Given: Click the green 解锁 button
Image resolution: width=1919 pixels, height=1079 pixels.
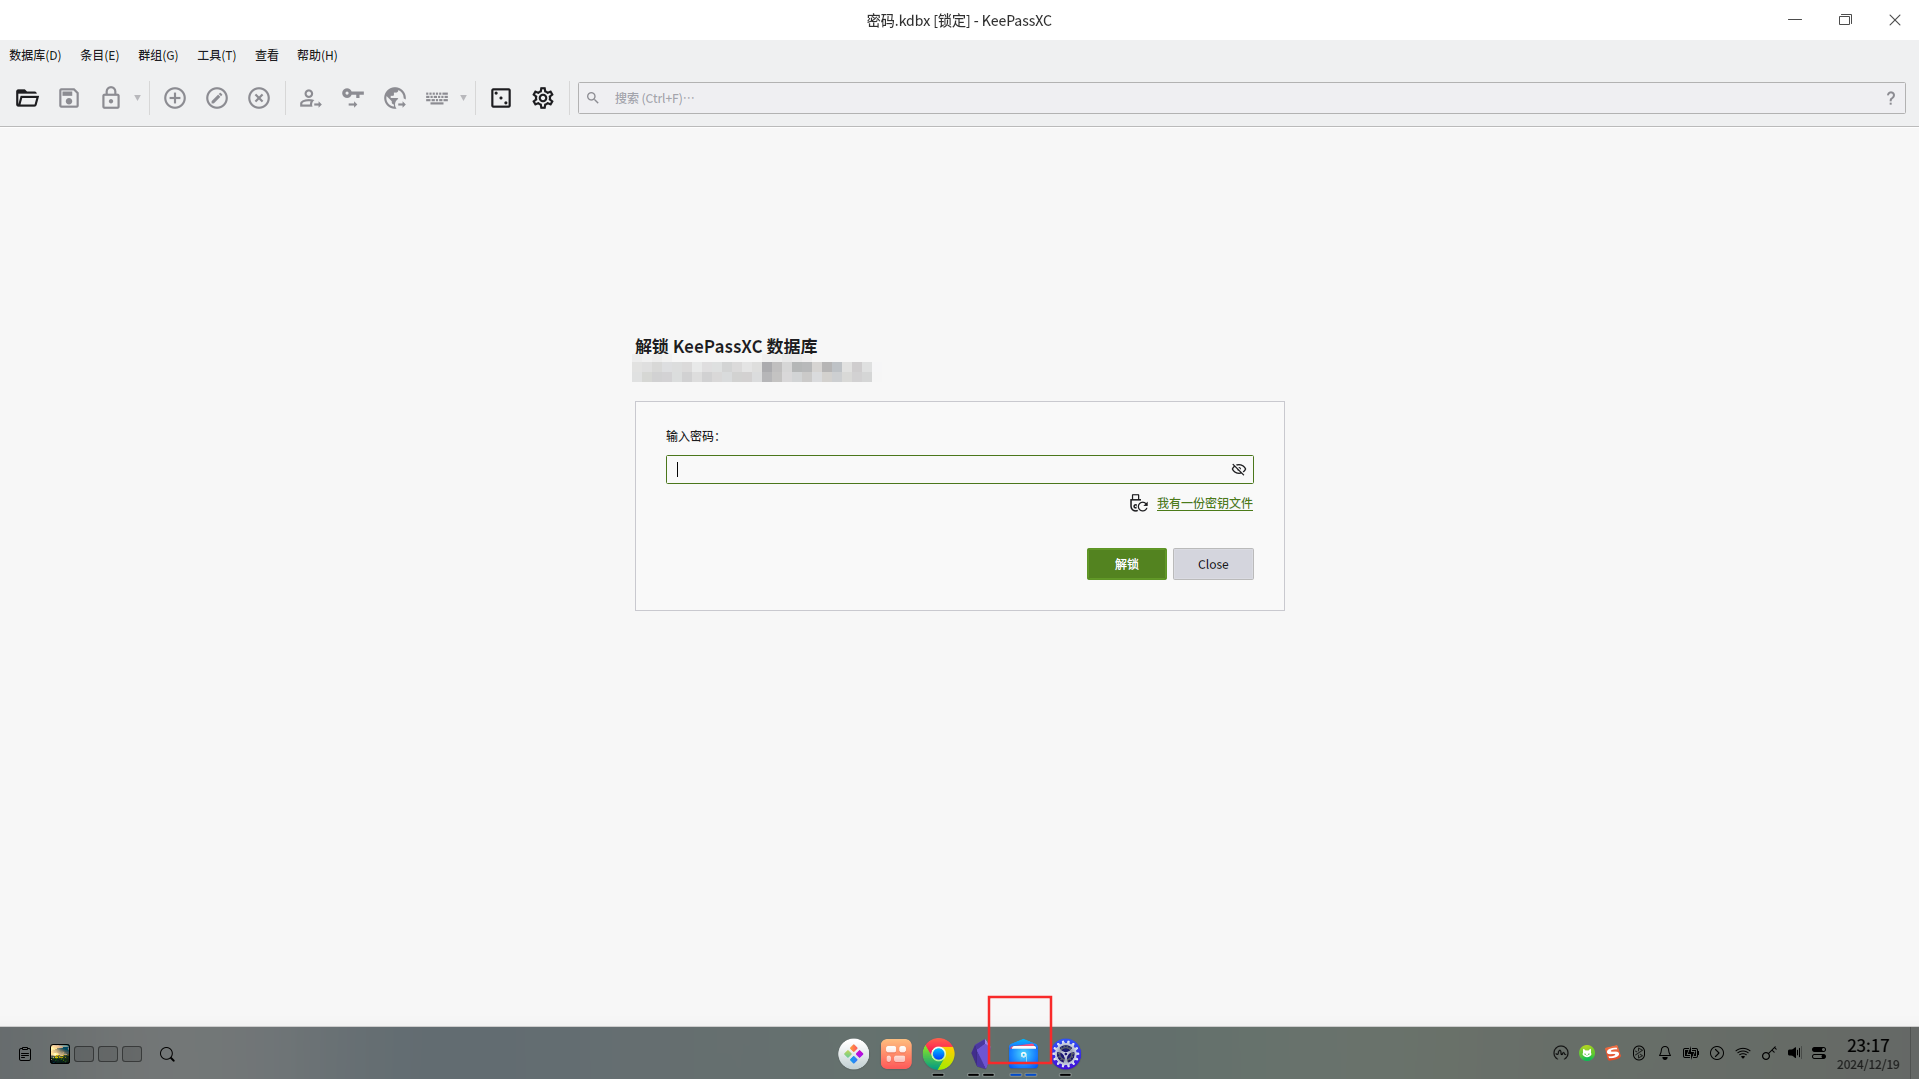Looking at the screenshot, I should 1126,564.
